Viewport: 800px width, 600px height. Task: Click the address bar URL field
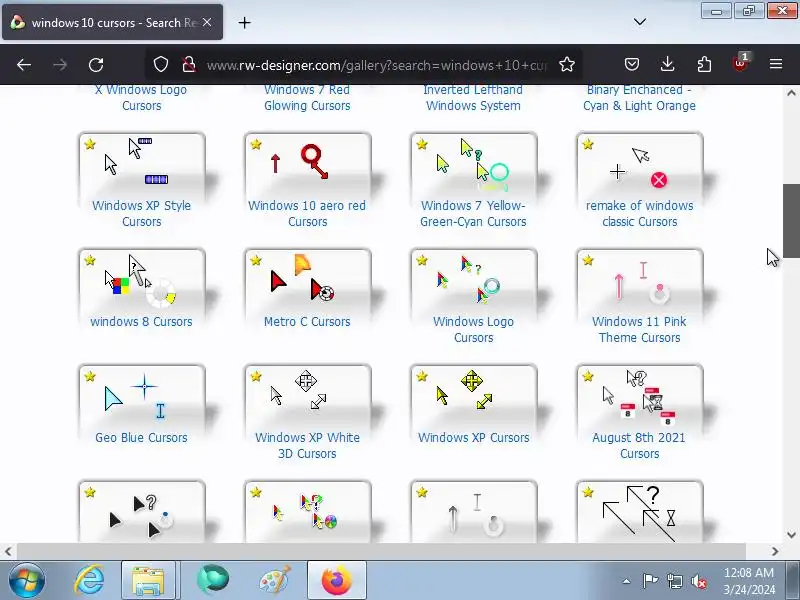click(377, 65)
